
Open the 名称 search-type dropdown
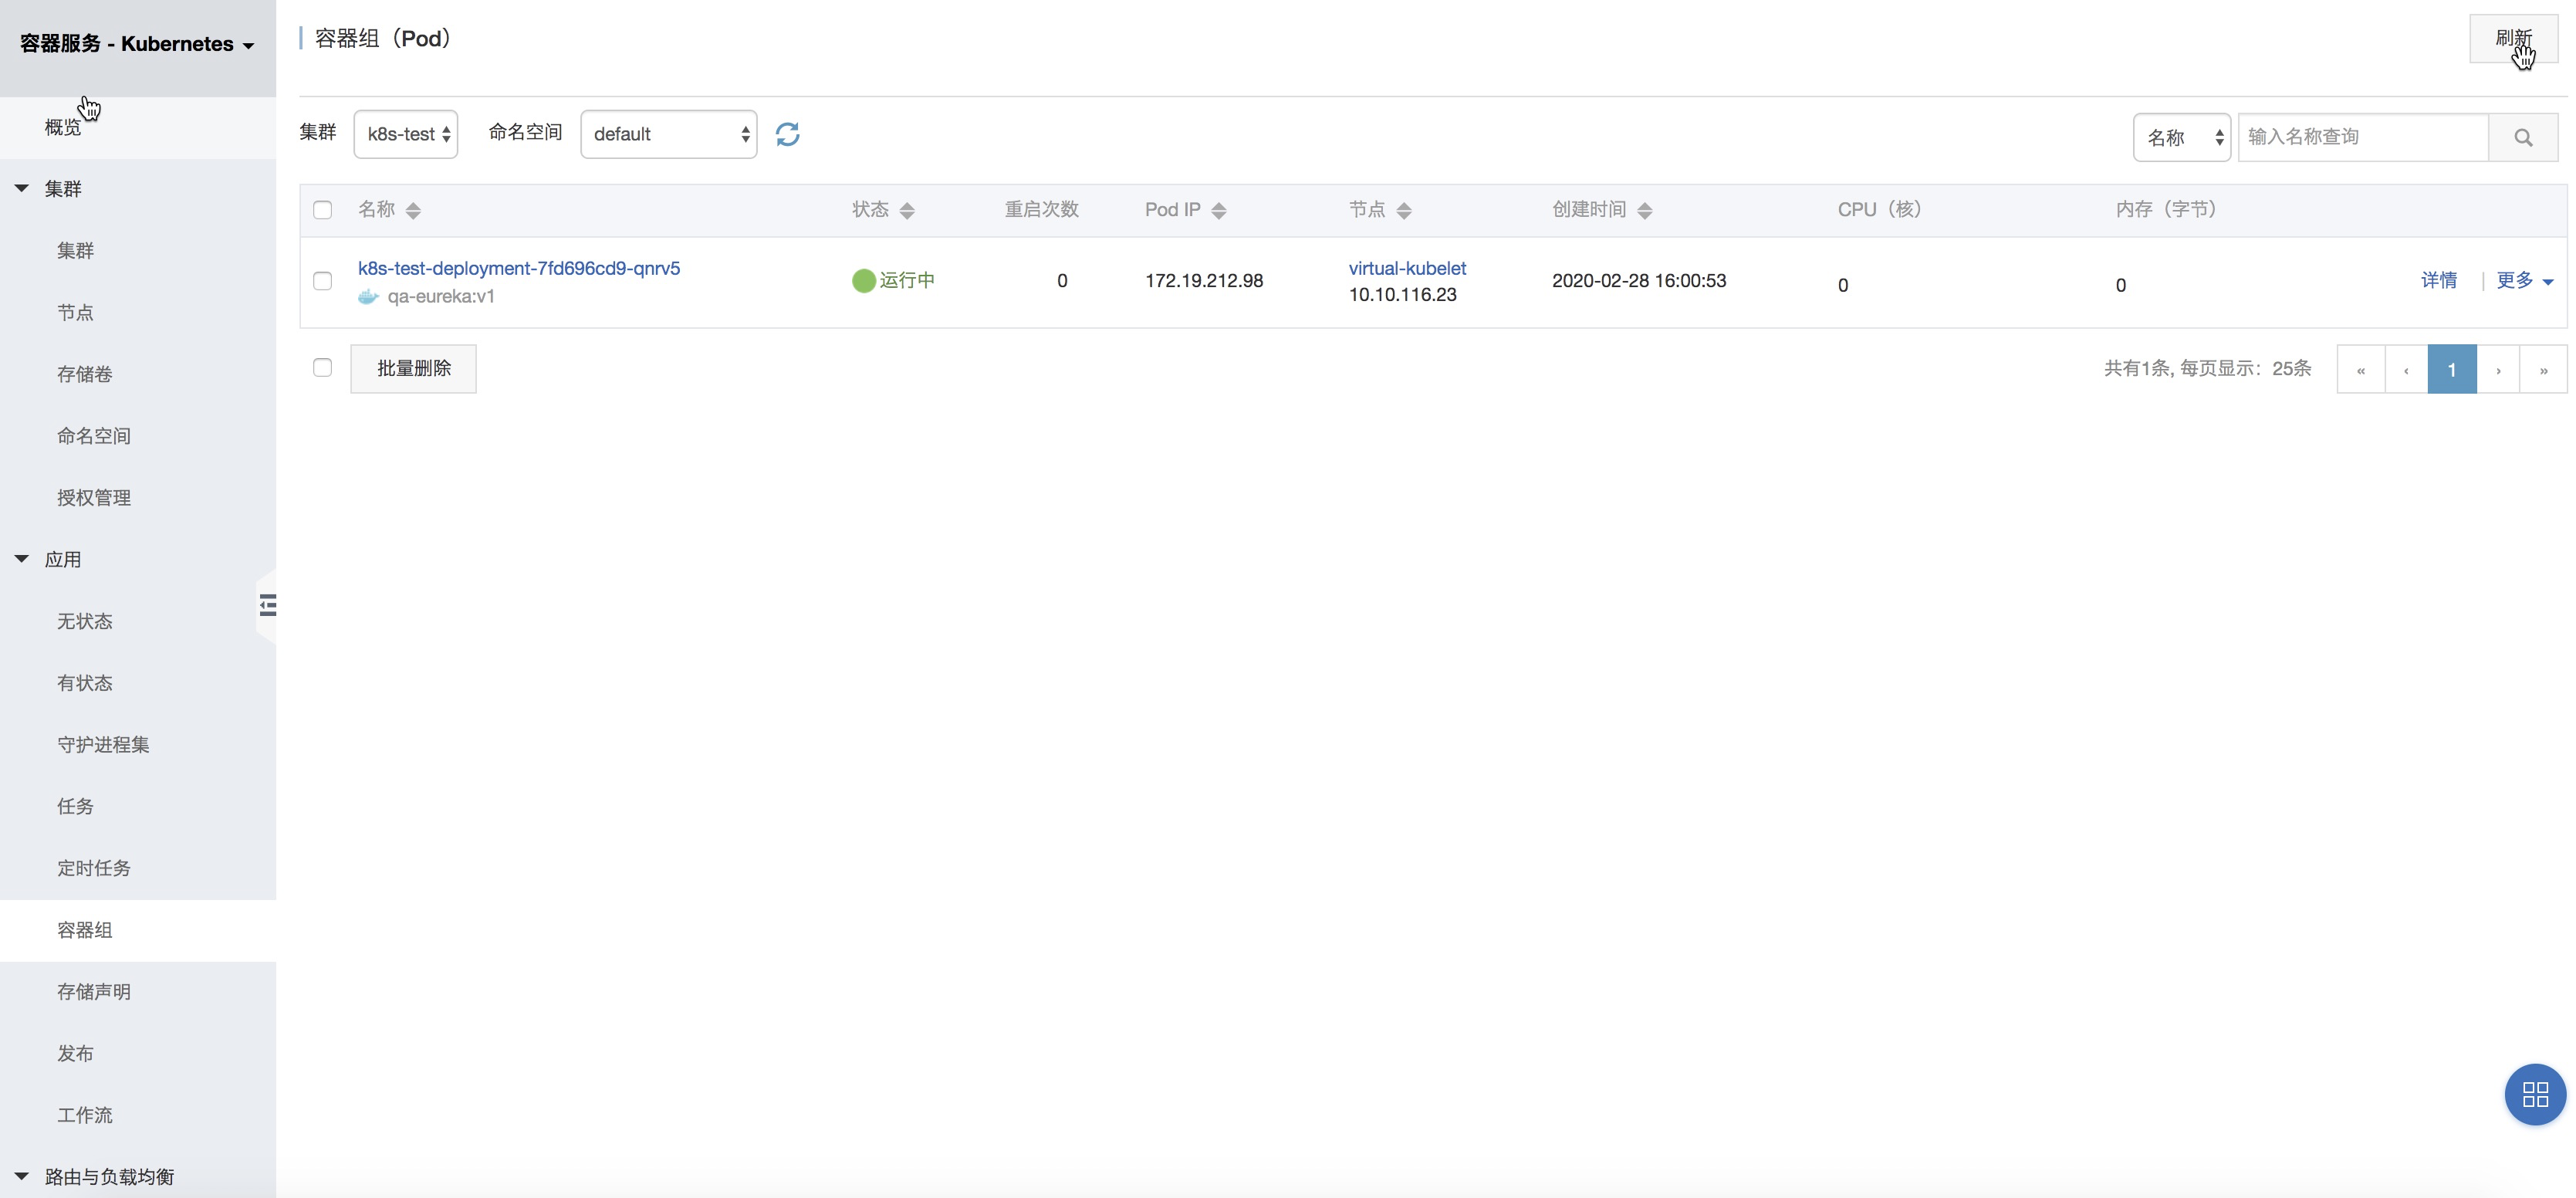click(2181, 137)
